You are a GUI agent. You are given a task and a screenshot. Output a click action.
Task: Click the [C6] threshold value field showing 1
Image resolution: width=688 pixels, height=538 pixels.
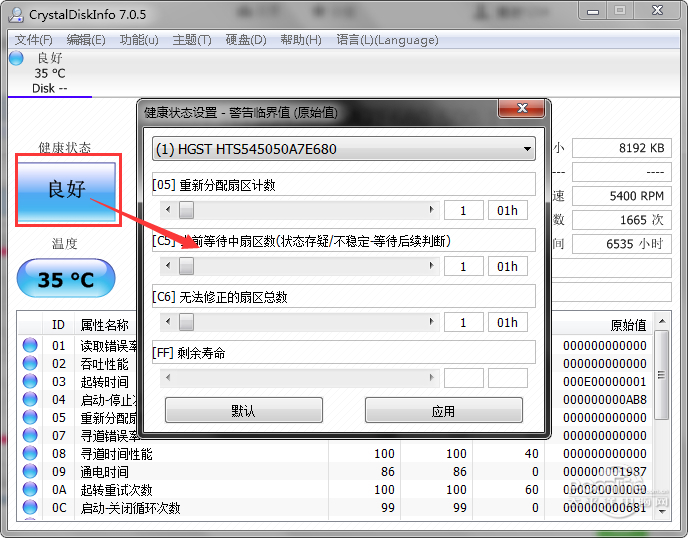[x=463, y=323]
